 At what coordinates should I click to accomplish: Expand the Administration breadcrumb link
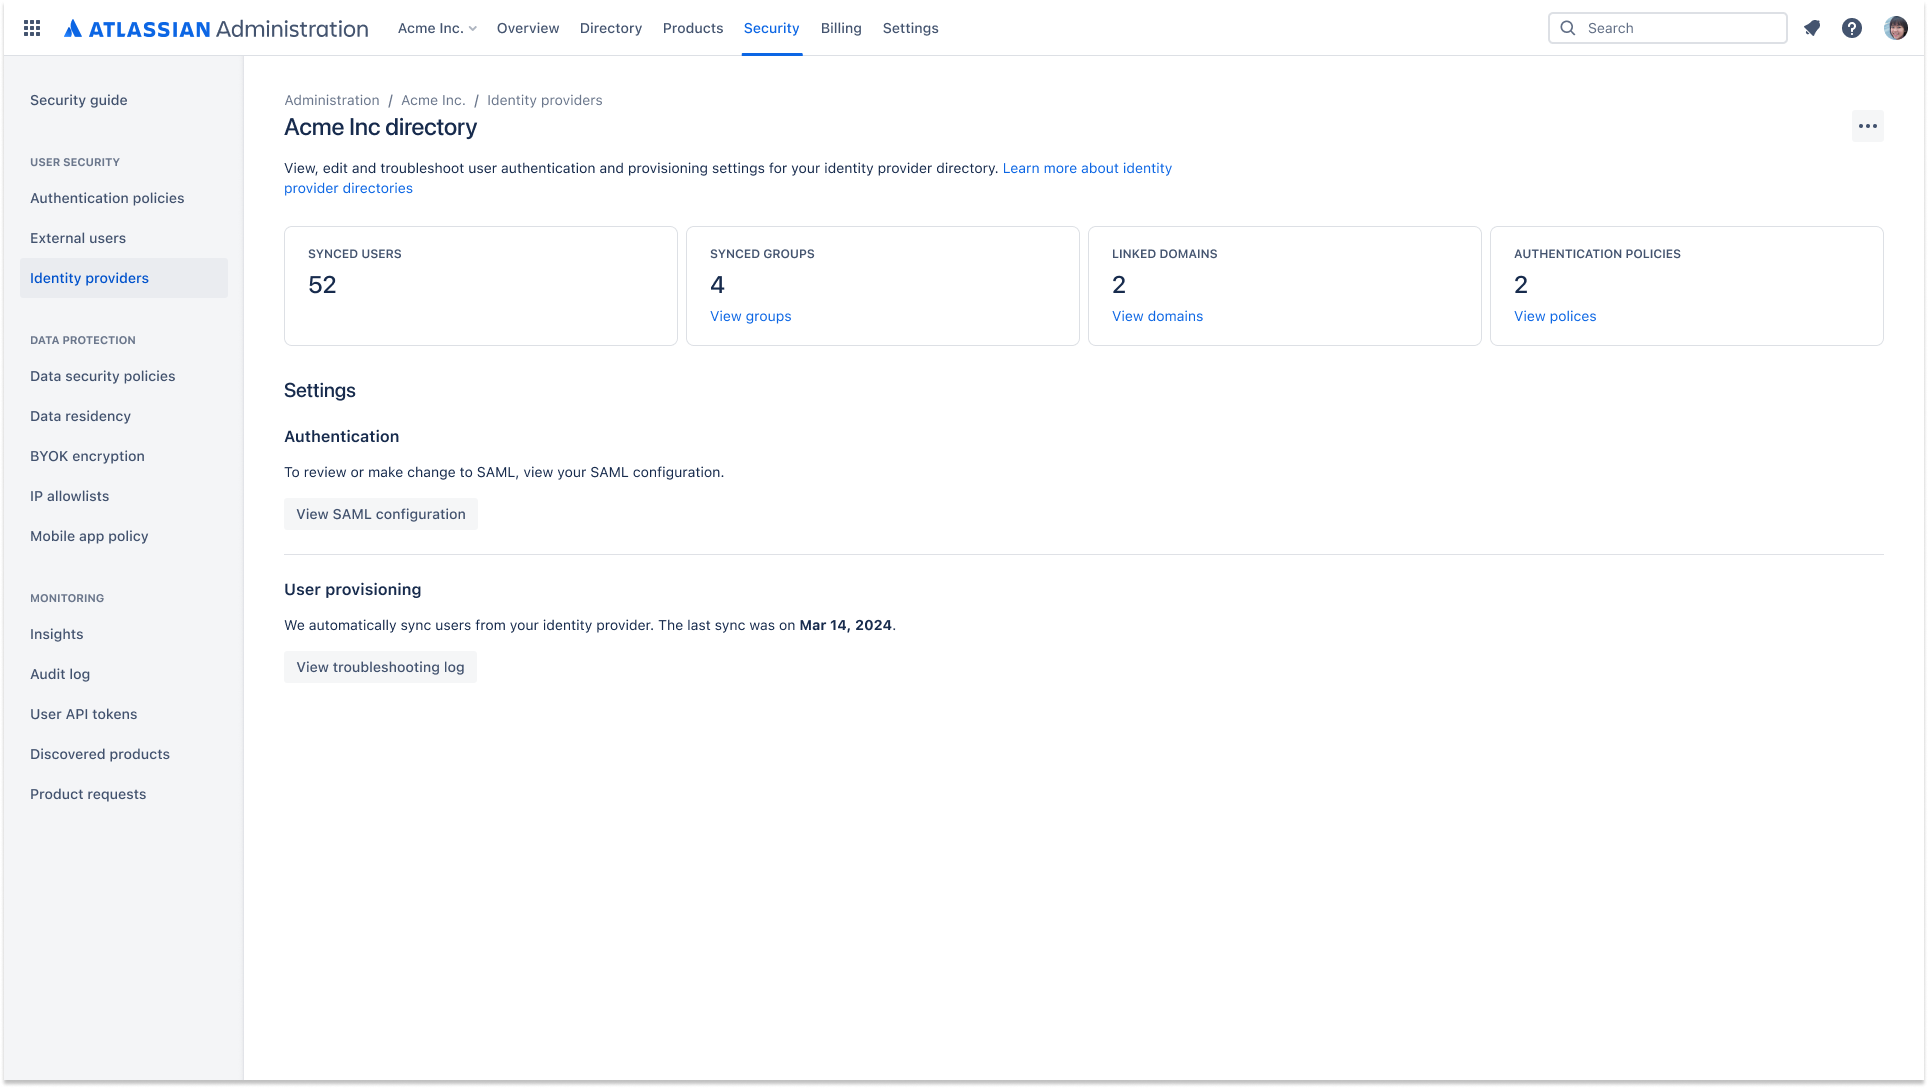(x=331, y=99)
